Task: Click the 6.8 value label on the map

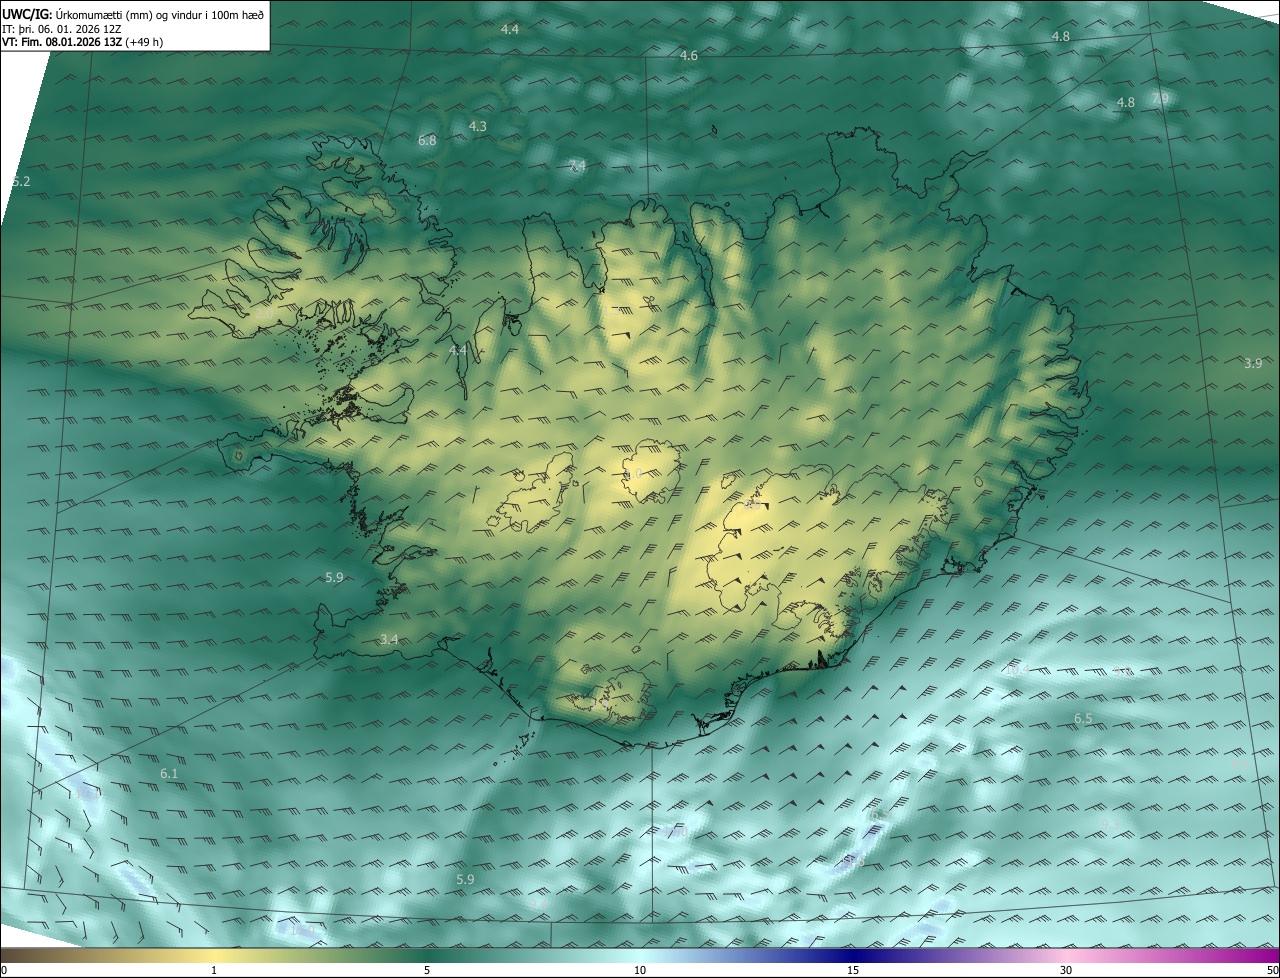Action: pos(427,141)
